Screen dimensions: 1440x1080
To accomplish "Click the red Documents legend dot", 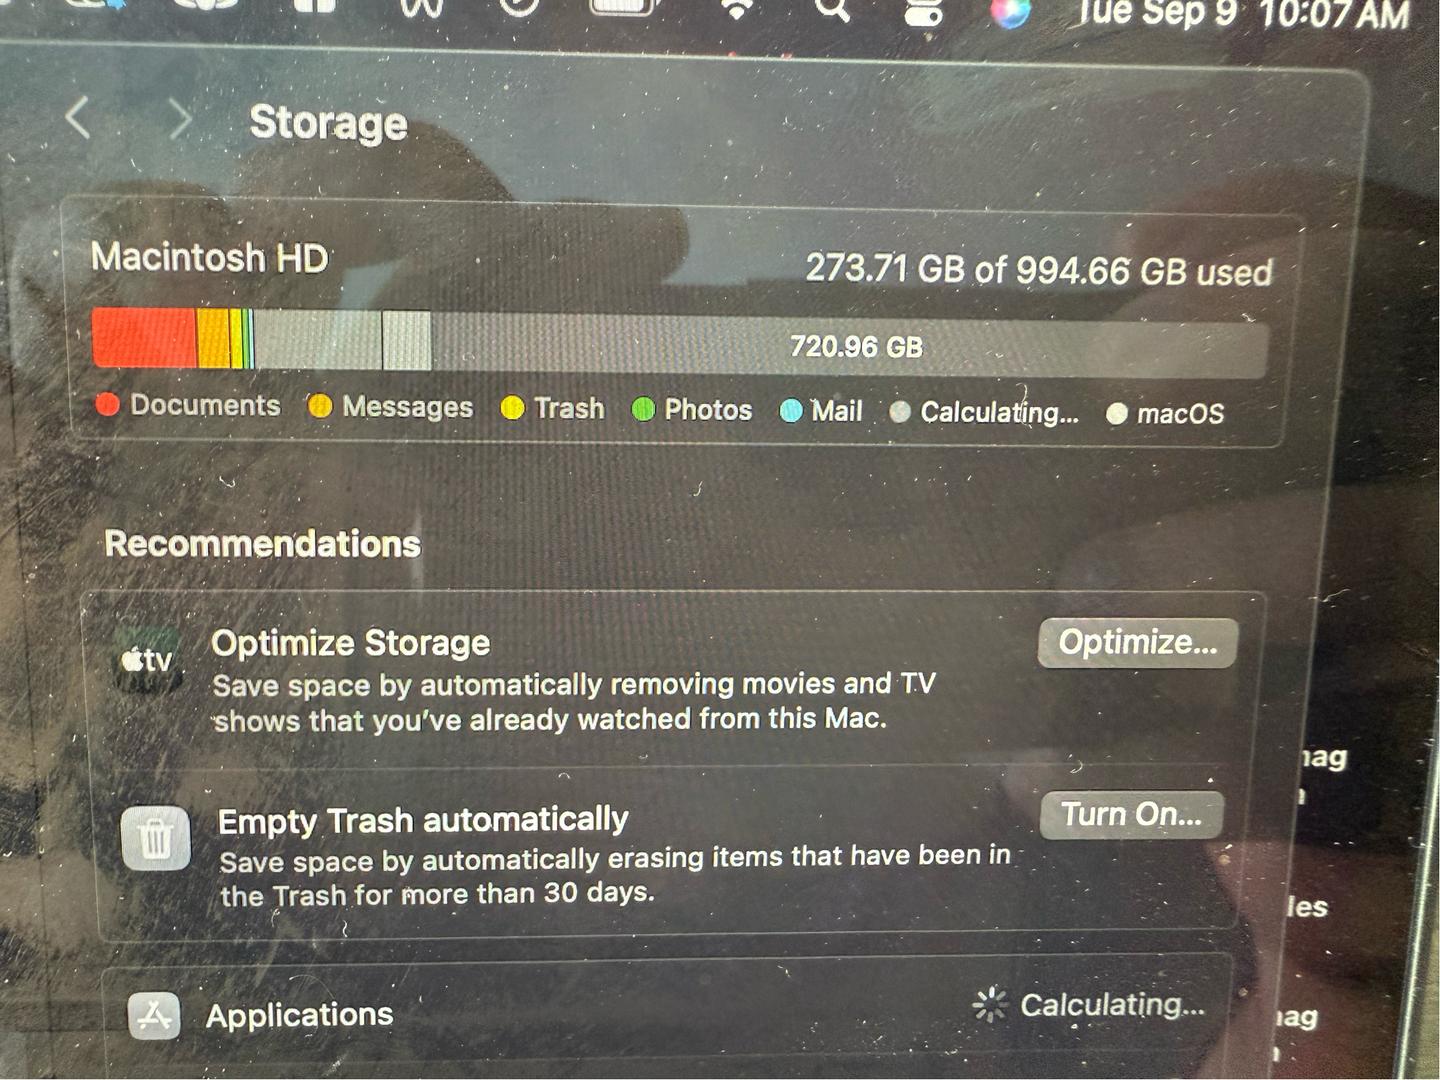I will coord(108,404).
